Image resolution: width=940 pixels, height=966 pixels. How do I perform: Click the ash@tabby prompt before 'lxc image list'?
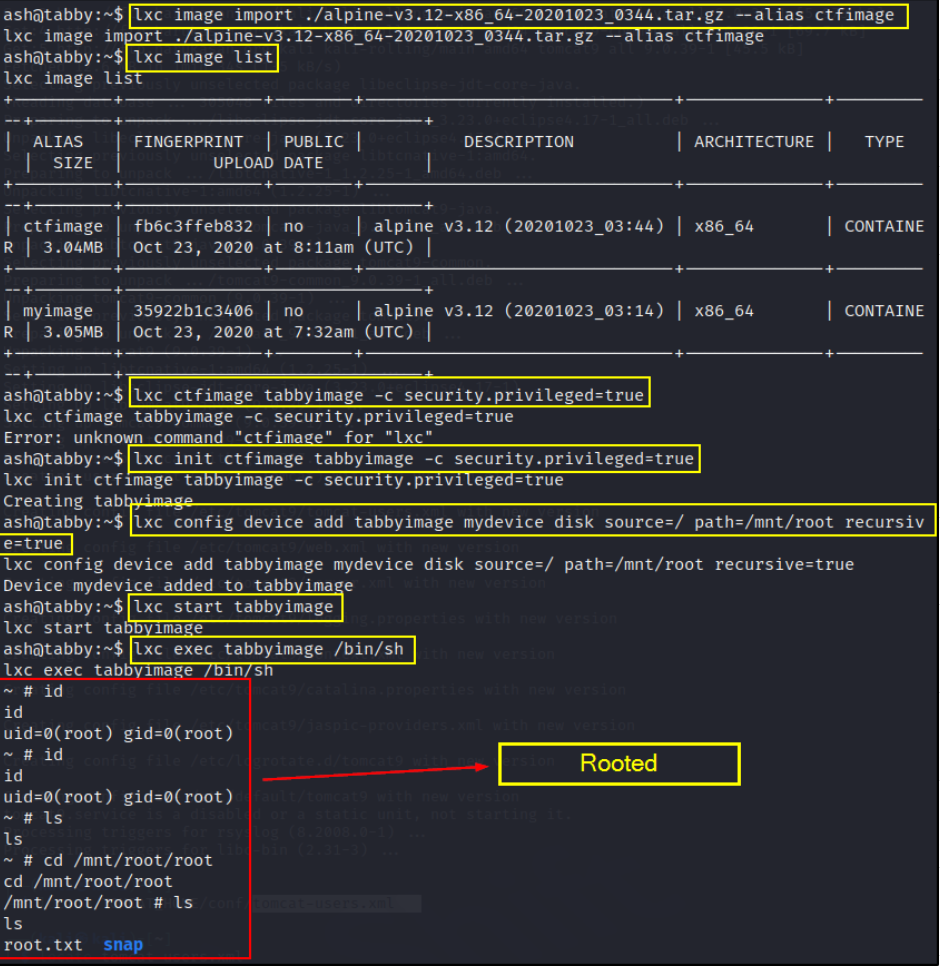click(63, 57)
